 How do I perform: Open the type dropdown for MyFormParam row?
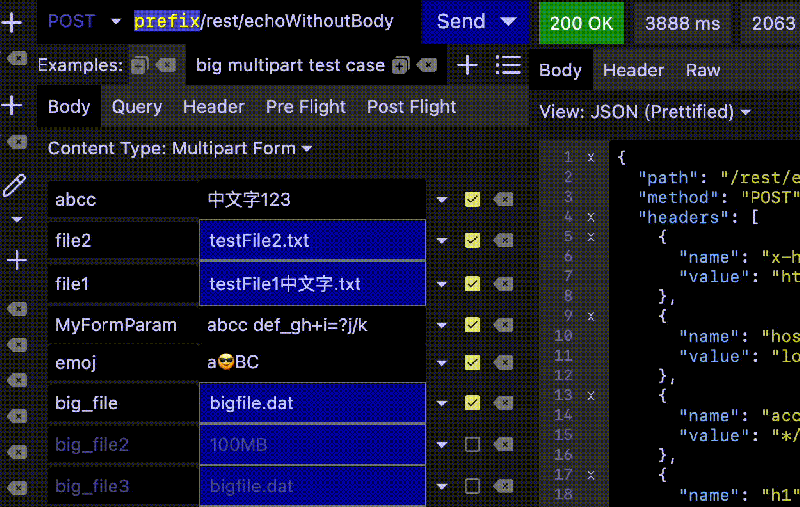tap(442, 325)
